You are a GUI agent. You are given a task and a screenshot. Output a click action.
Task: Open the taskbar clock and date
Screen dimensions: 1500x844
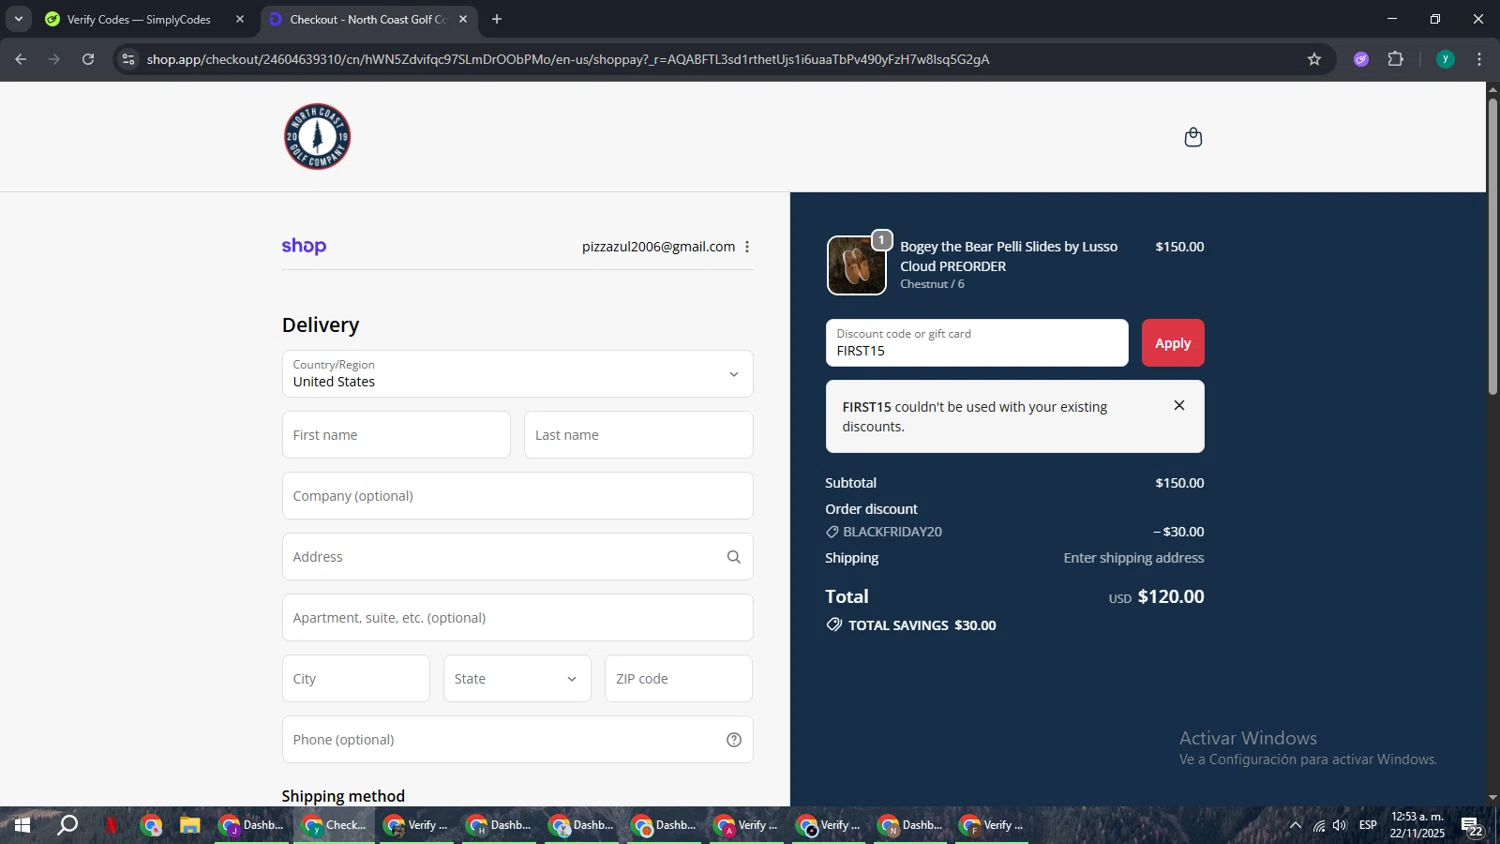(x=1417, y=825)
